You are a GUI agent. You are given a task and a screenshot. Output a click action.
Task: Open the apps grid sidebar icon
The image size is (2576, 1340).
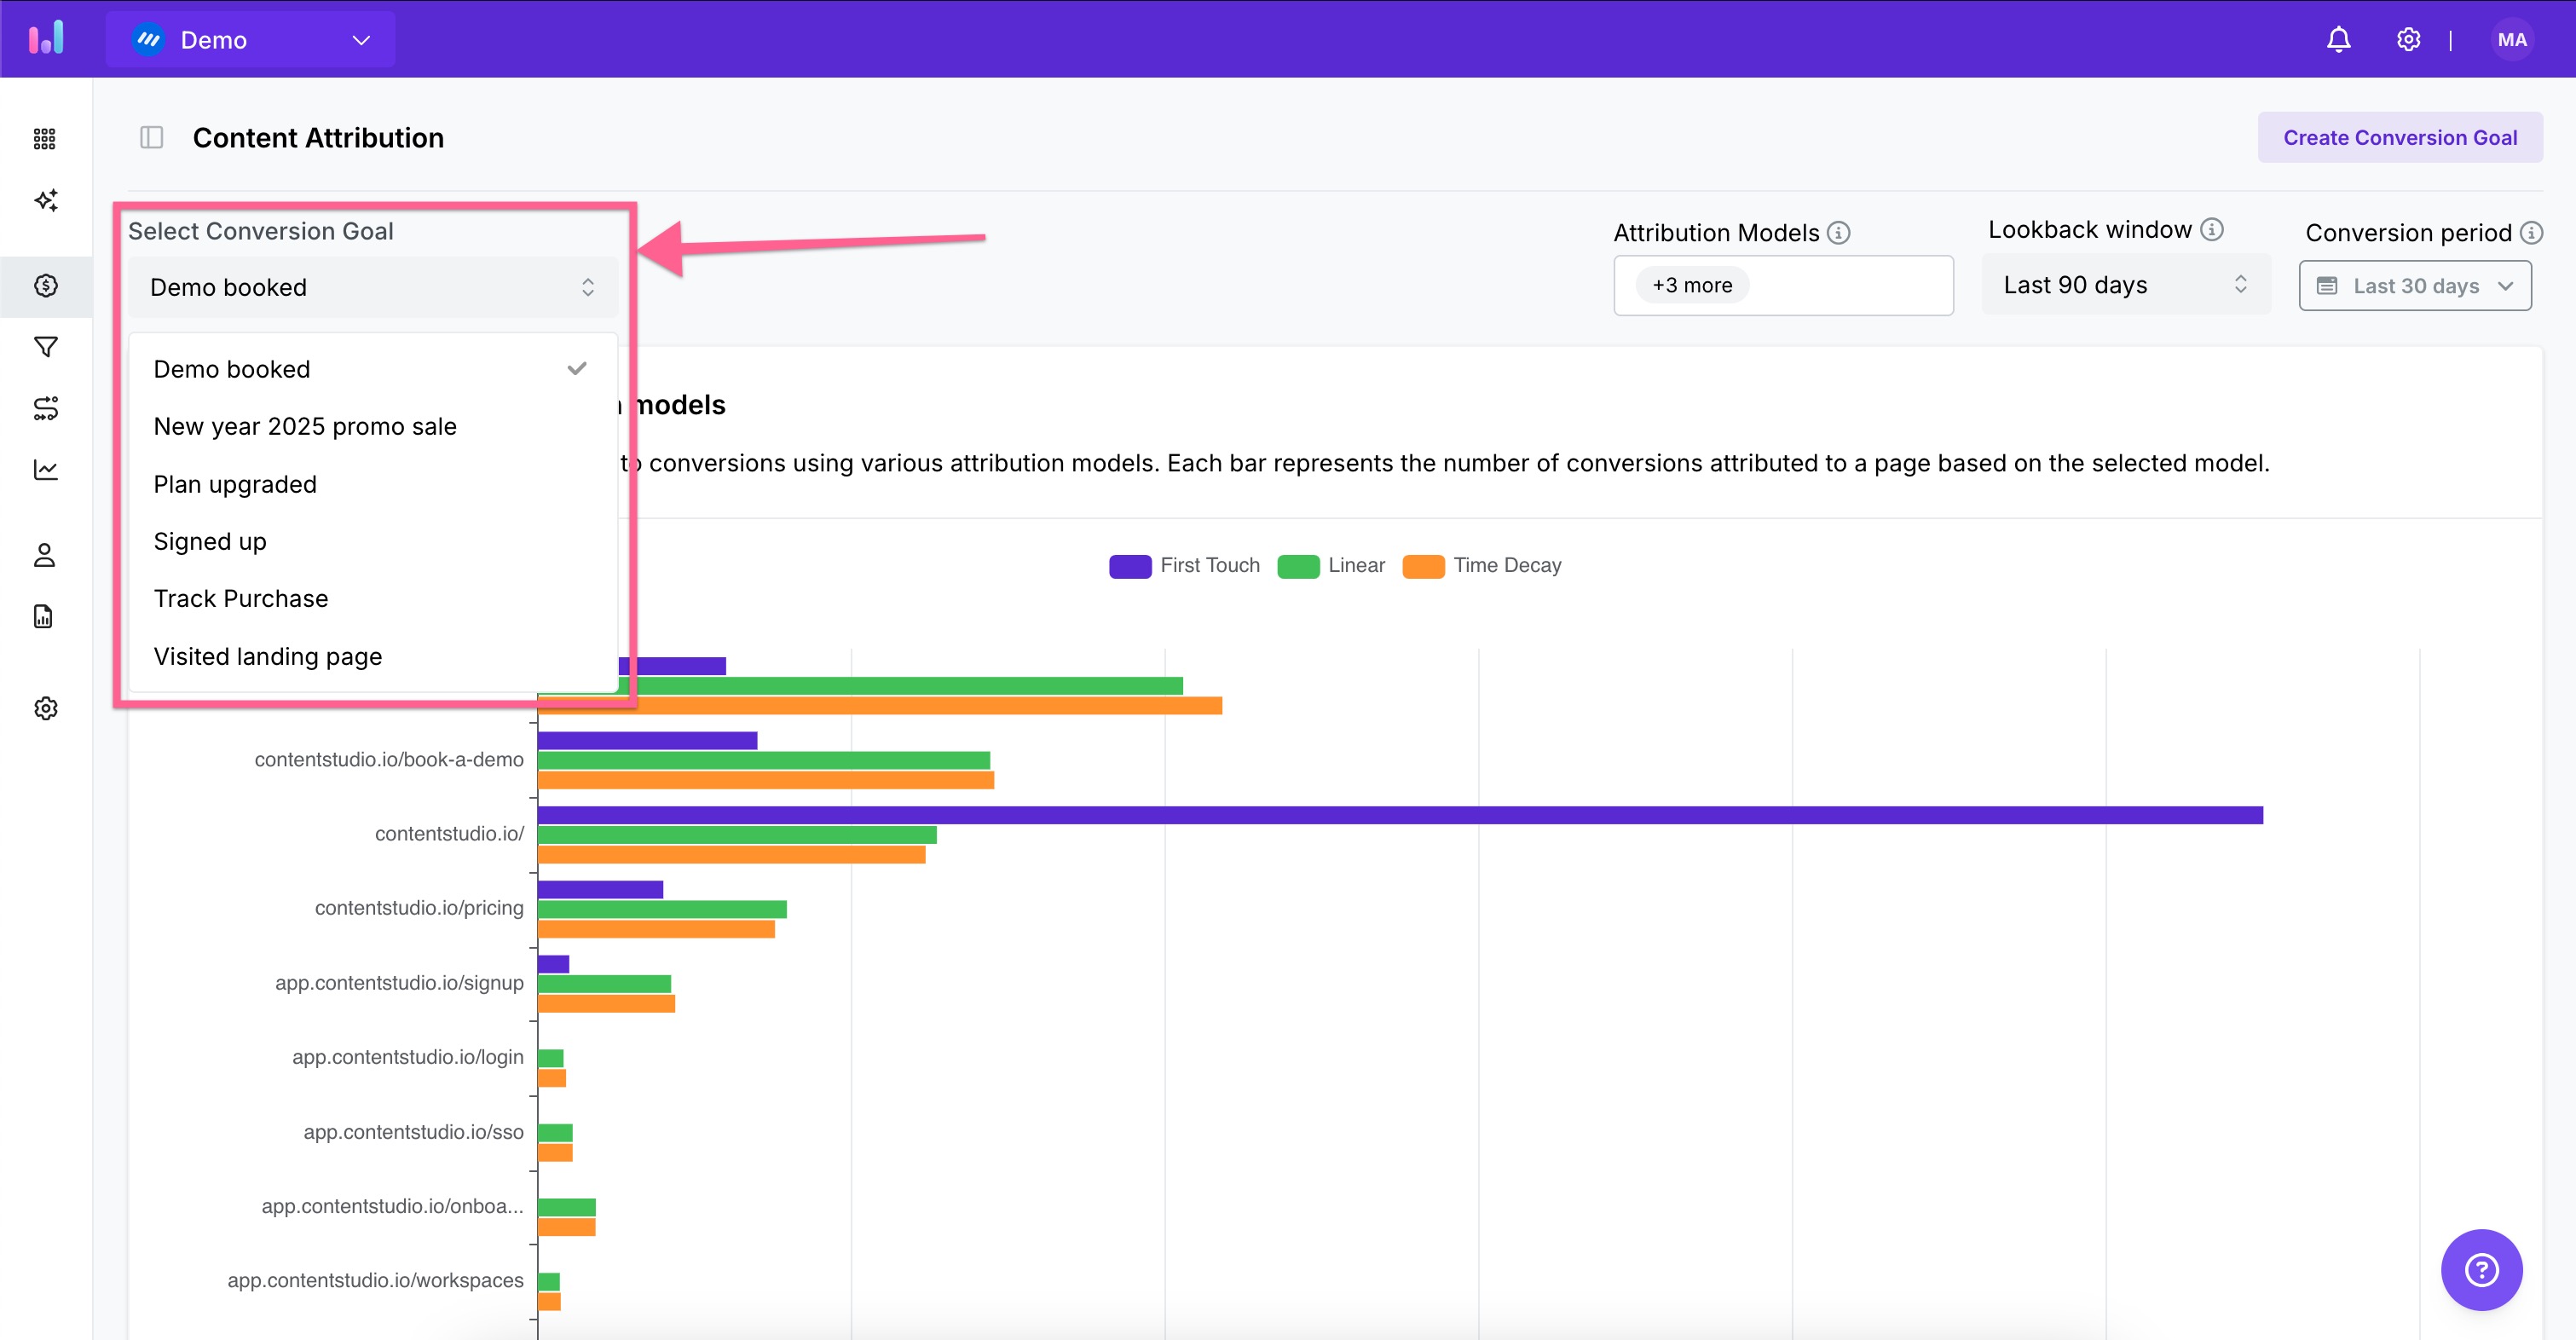pos(45,139)
